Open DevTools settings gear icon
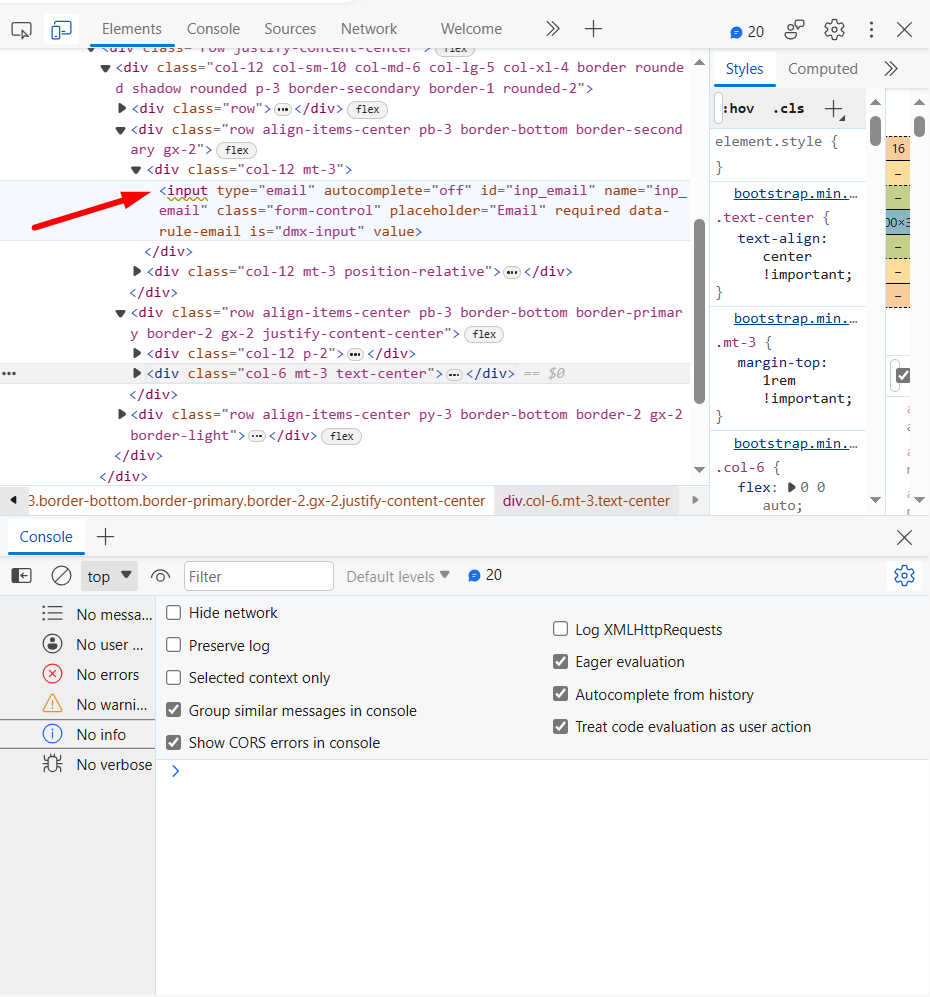Screen dimensions: 930x997 [x=834, y=30]
